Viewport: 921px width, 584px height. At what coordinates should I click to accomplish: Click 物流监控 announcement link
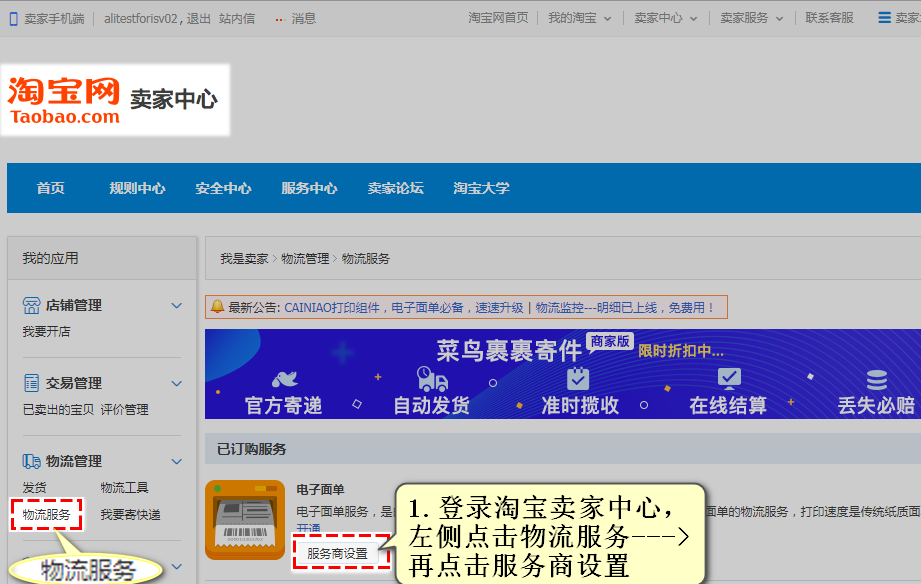(x=625, y=307)
